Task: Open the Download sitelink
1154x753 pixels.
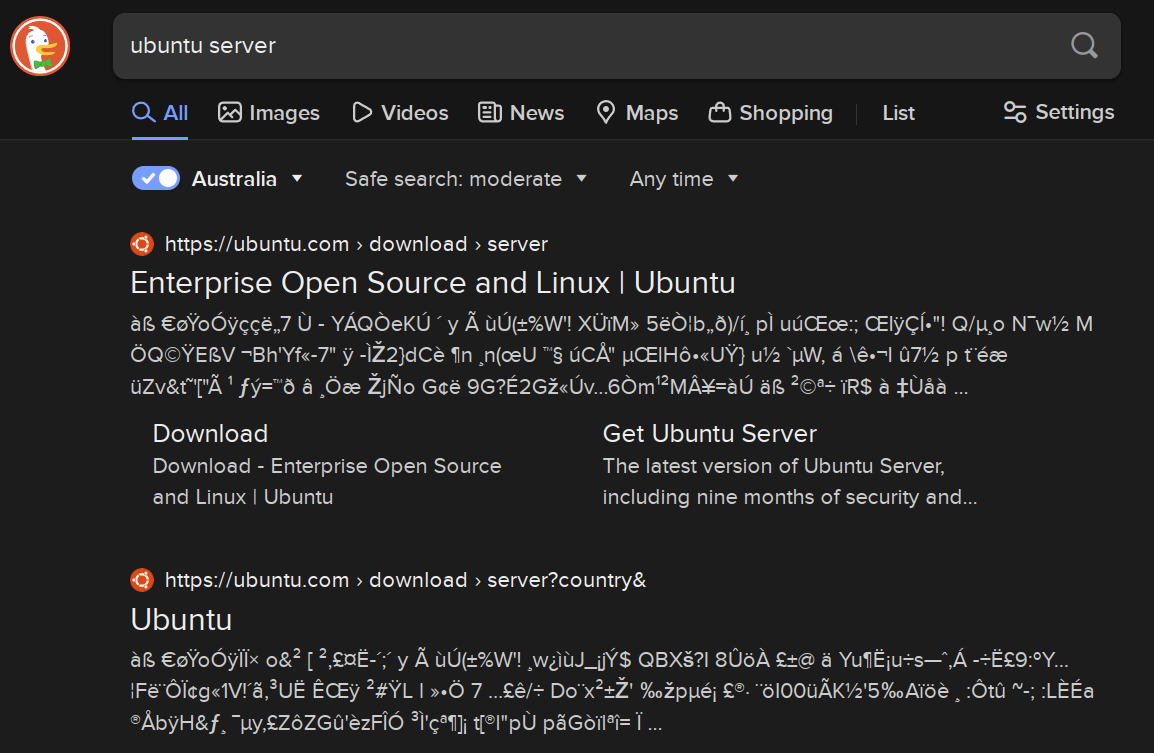Action: click(210, 433)
